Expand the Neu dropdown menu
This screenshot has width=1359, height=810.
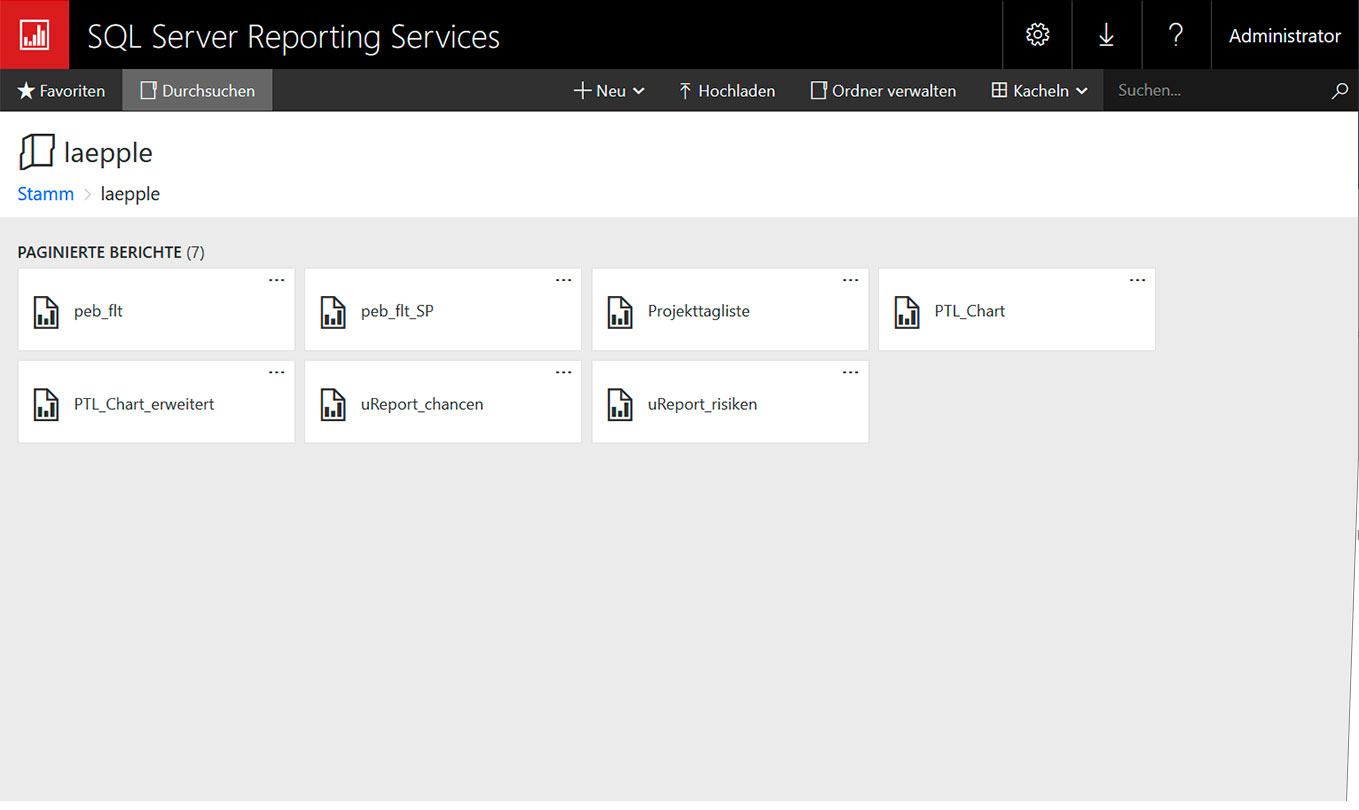(x=609, y=91)
